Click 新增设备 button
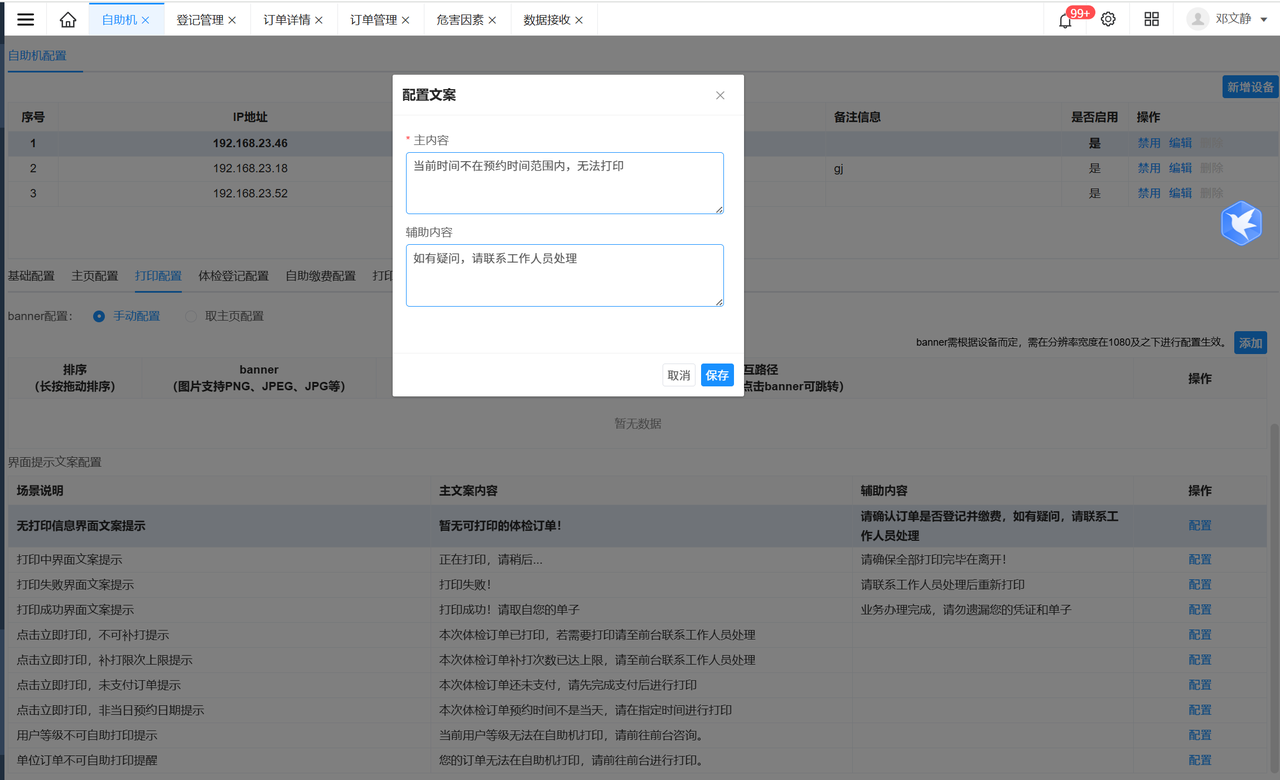 [x=1250, y=87]
